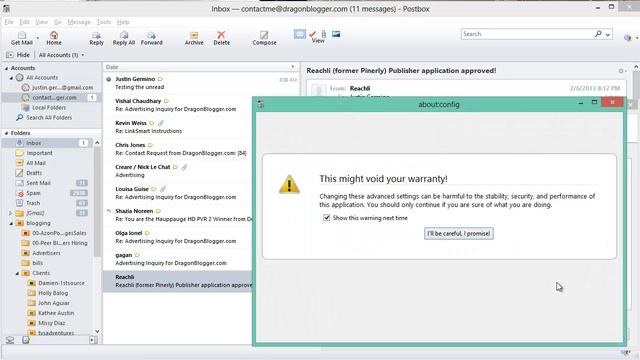
Task: Open the Trash folder
Action: click(33, 203)
